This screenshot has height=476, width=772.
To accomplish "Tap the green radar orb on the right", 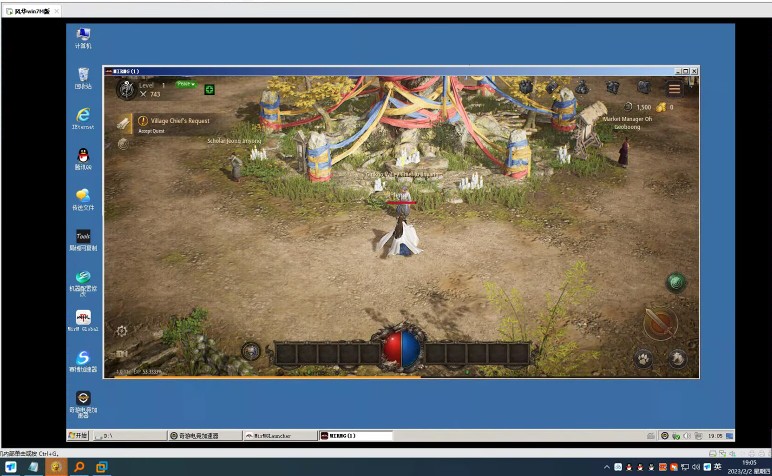I will pyautogui.click(x=676, y=282).
